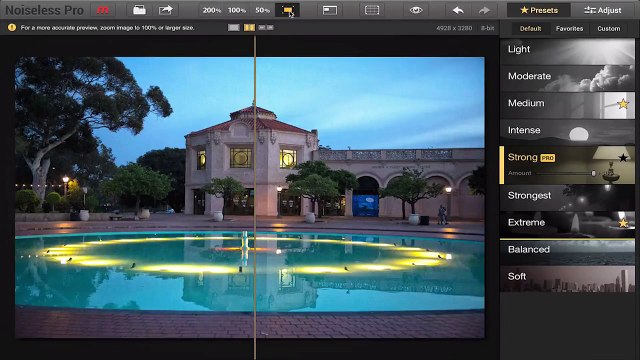The image size is (640, 360).
Task: Set zoom to 50%
Action: (262, 10)
